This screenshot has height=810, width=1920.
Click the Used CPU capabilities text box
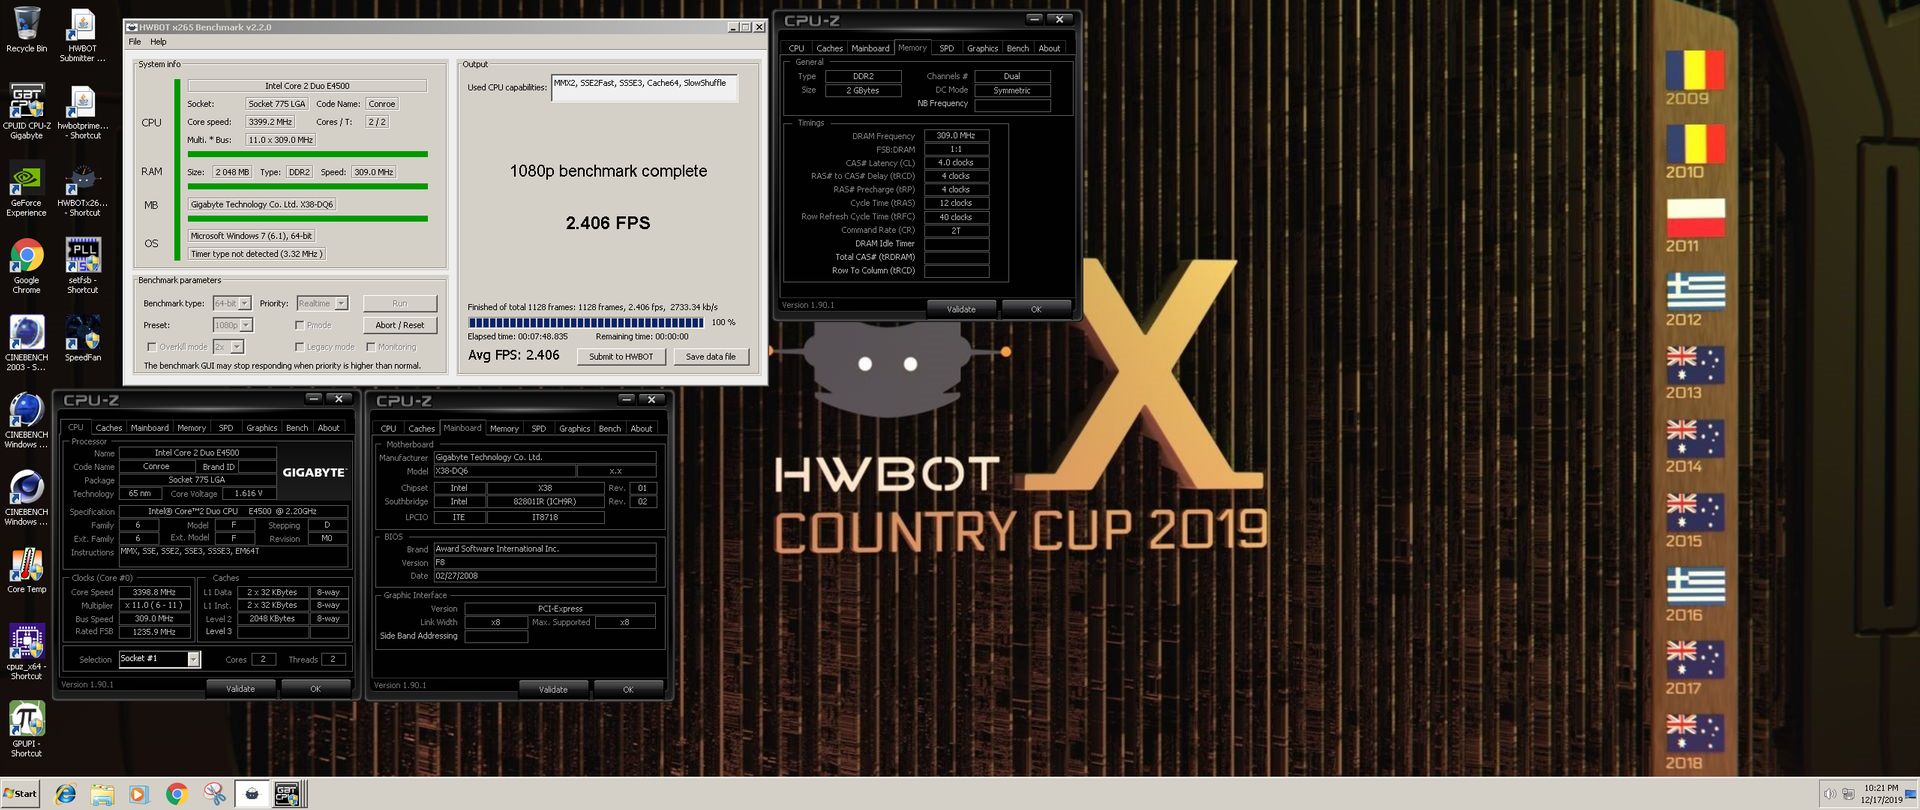645,88
